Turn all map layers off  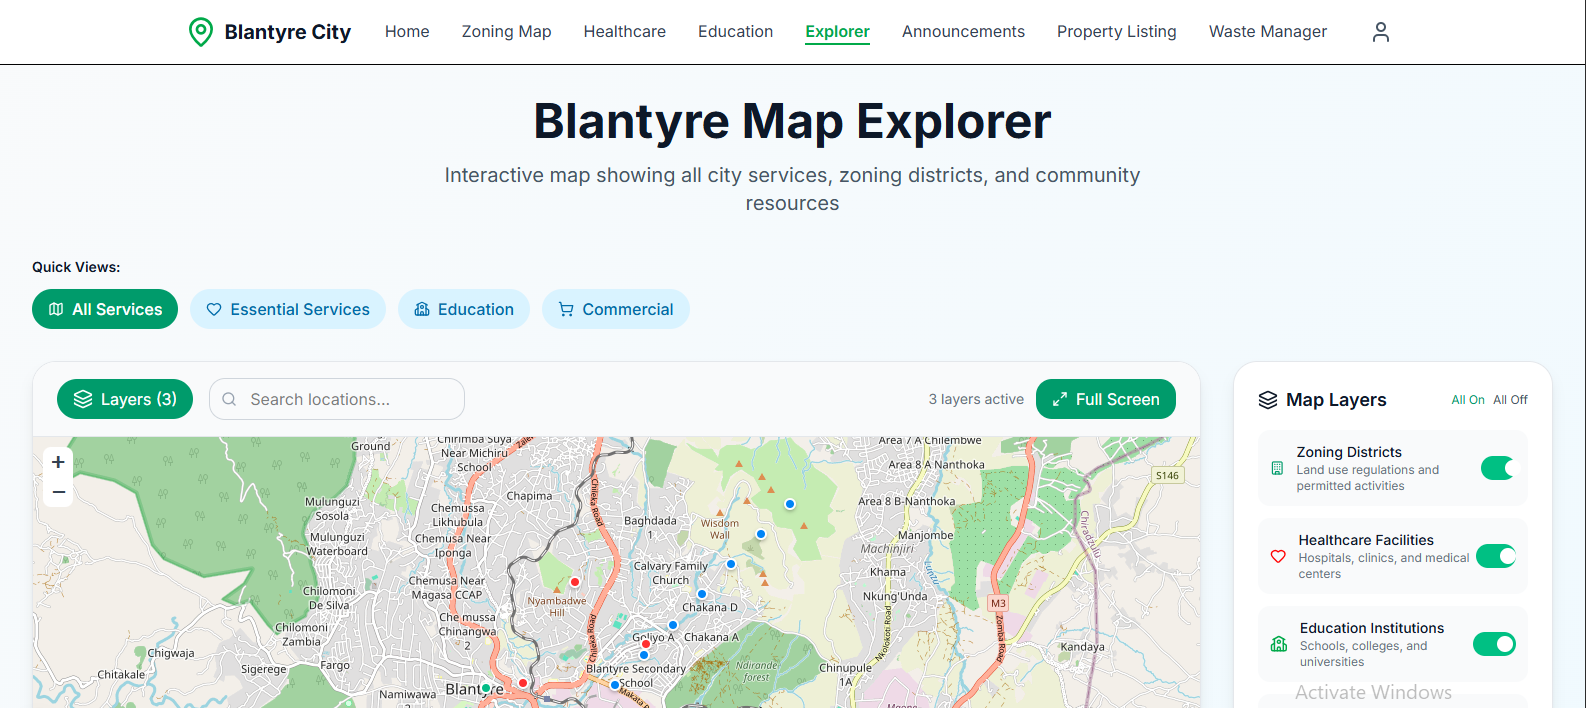click(x=1510, y=400)
